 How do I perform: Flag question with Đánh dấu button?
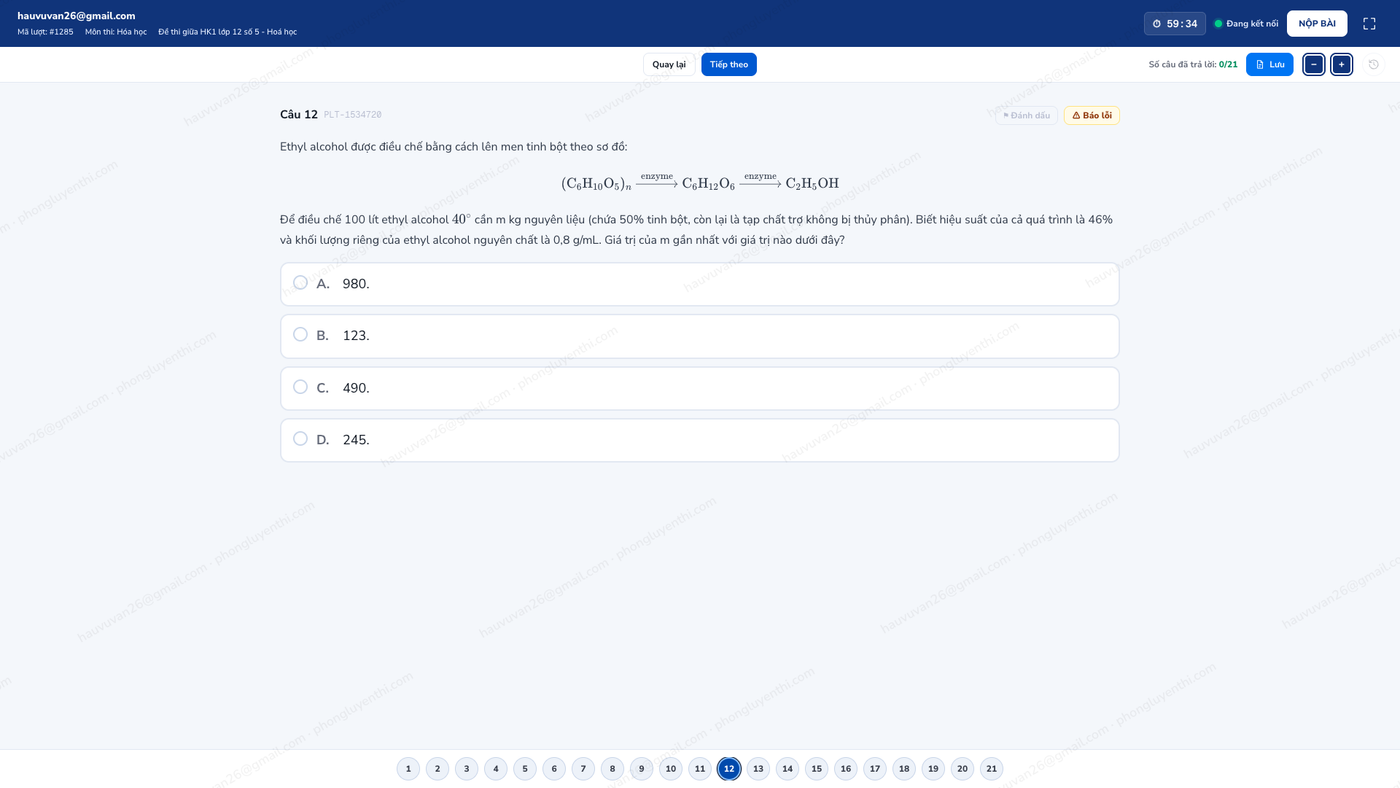(1026, 116)
